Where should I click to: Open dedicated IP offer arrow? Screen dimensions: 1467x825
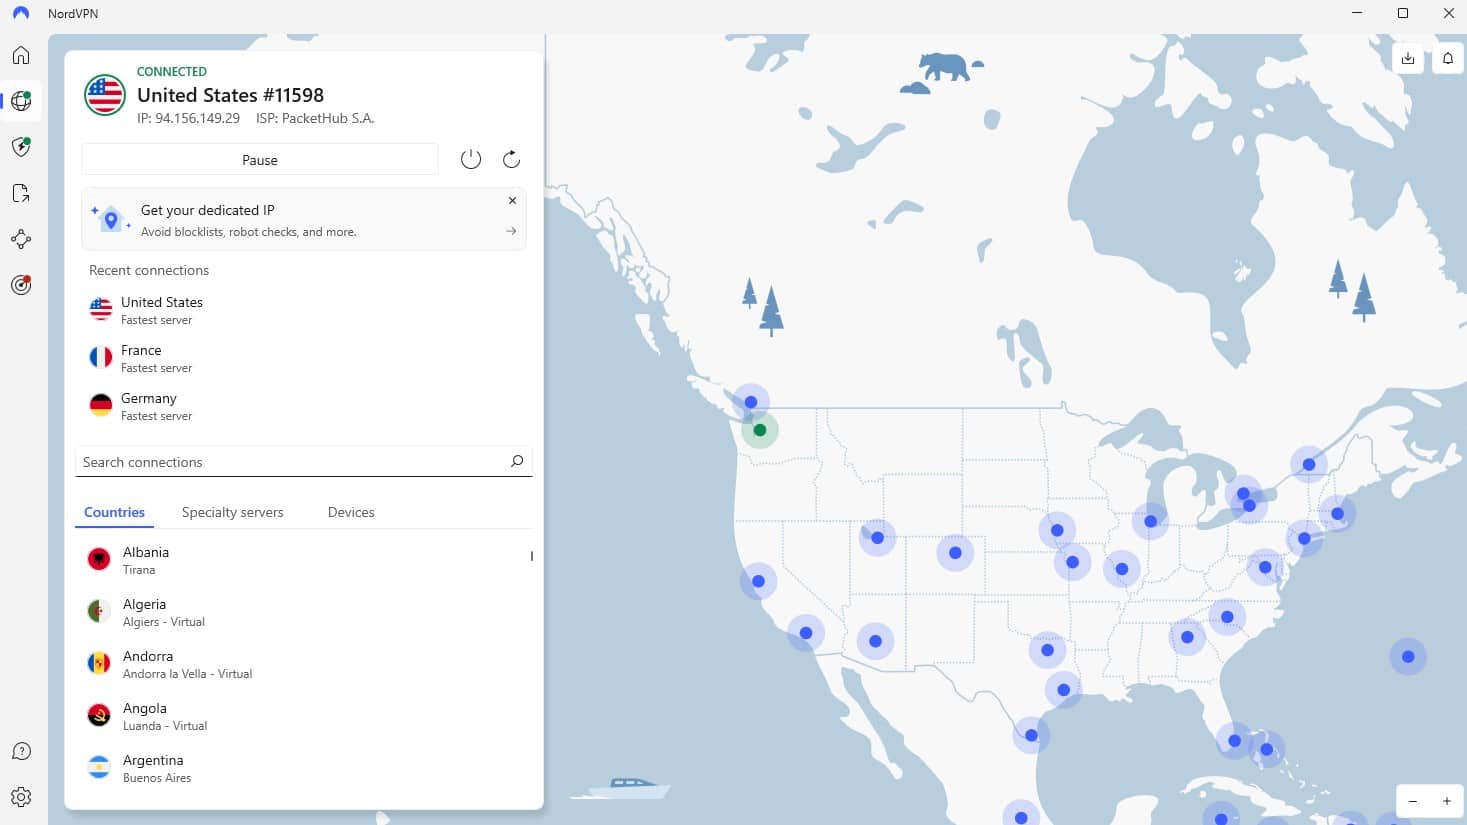(x=511, y=231)
